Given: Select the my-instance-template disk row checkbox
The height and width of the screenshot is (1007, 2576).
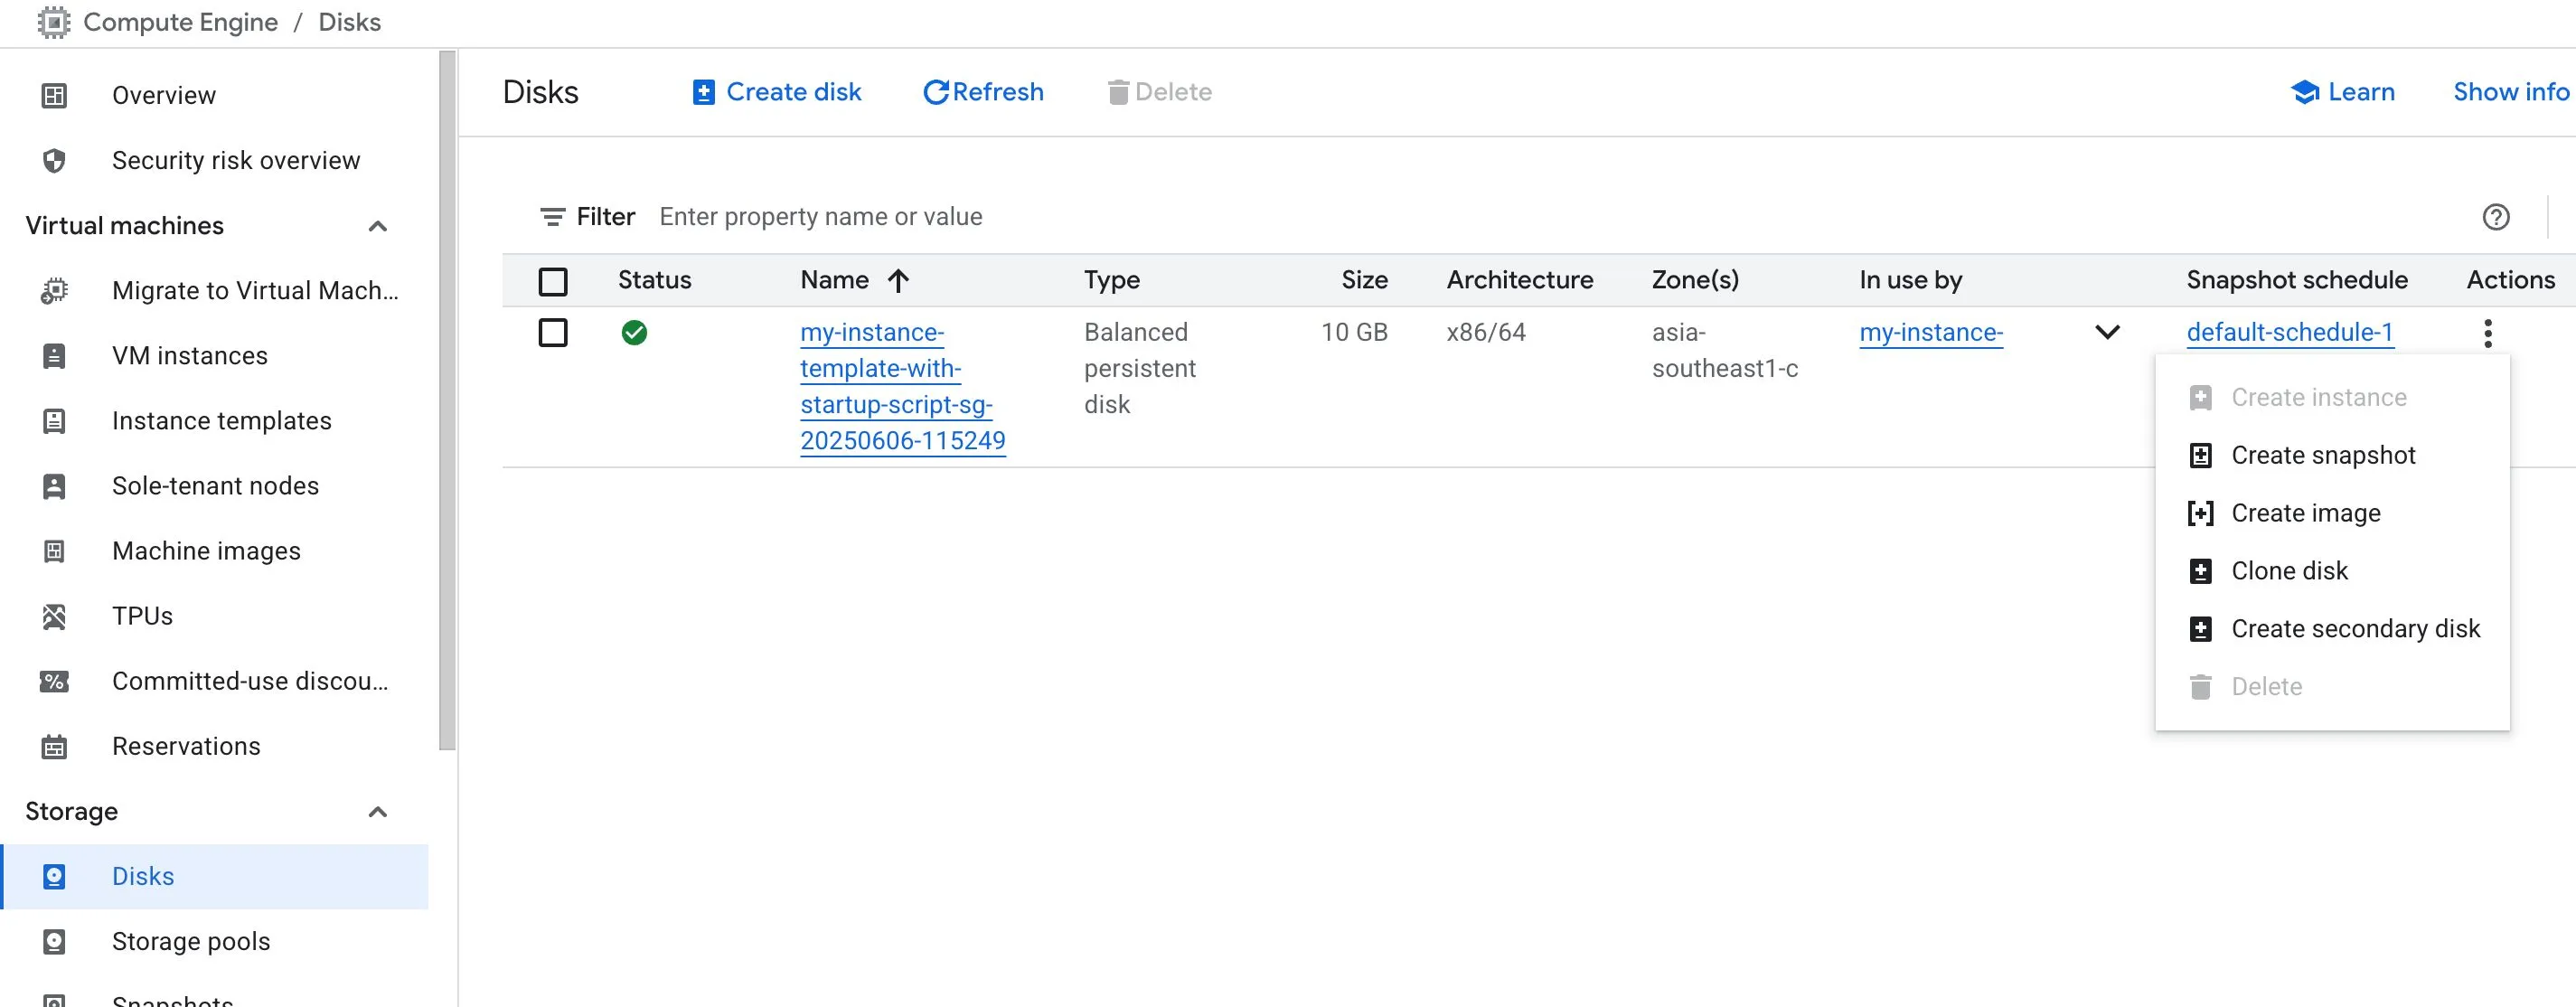Looking at the screenshot, I should coord(553,333).
